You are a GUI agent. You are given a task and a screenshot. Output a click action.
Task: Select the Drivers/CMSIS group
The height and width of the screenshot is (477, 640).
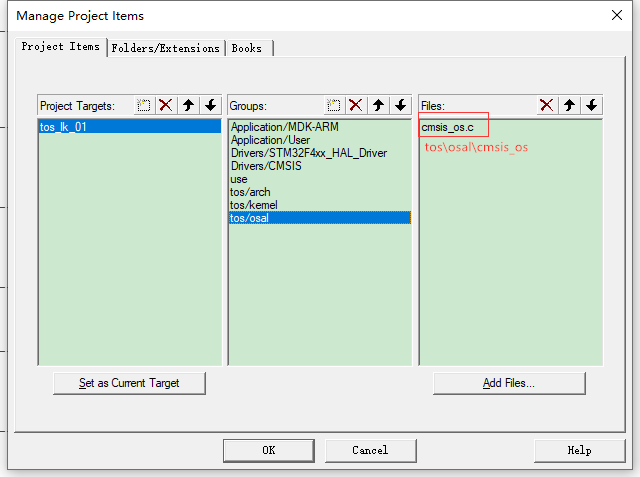(x=320, y=166)
